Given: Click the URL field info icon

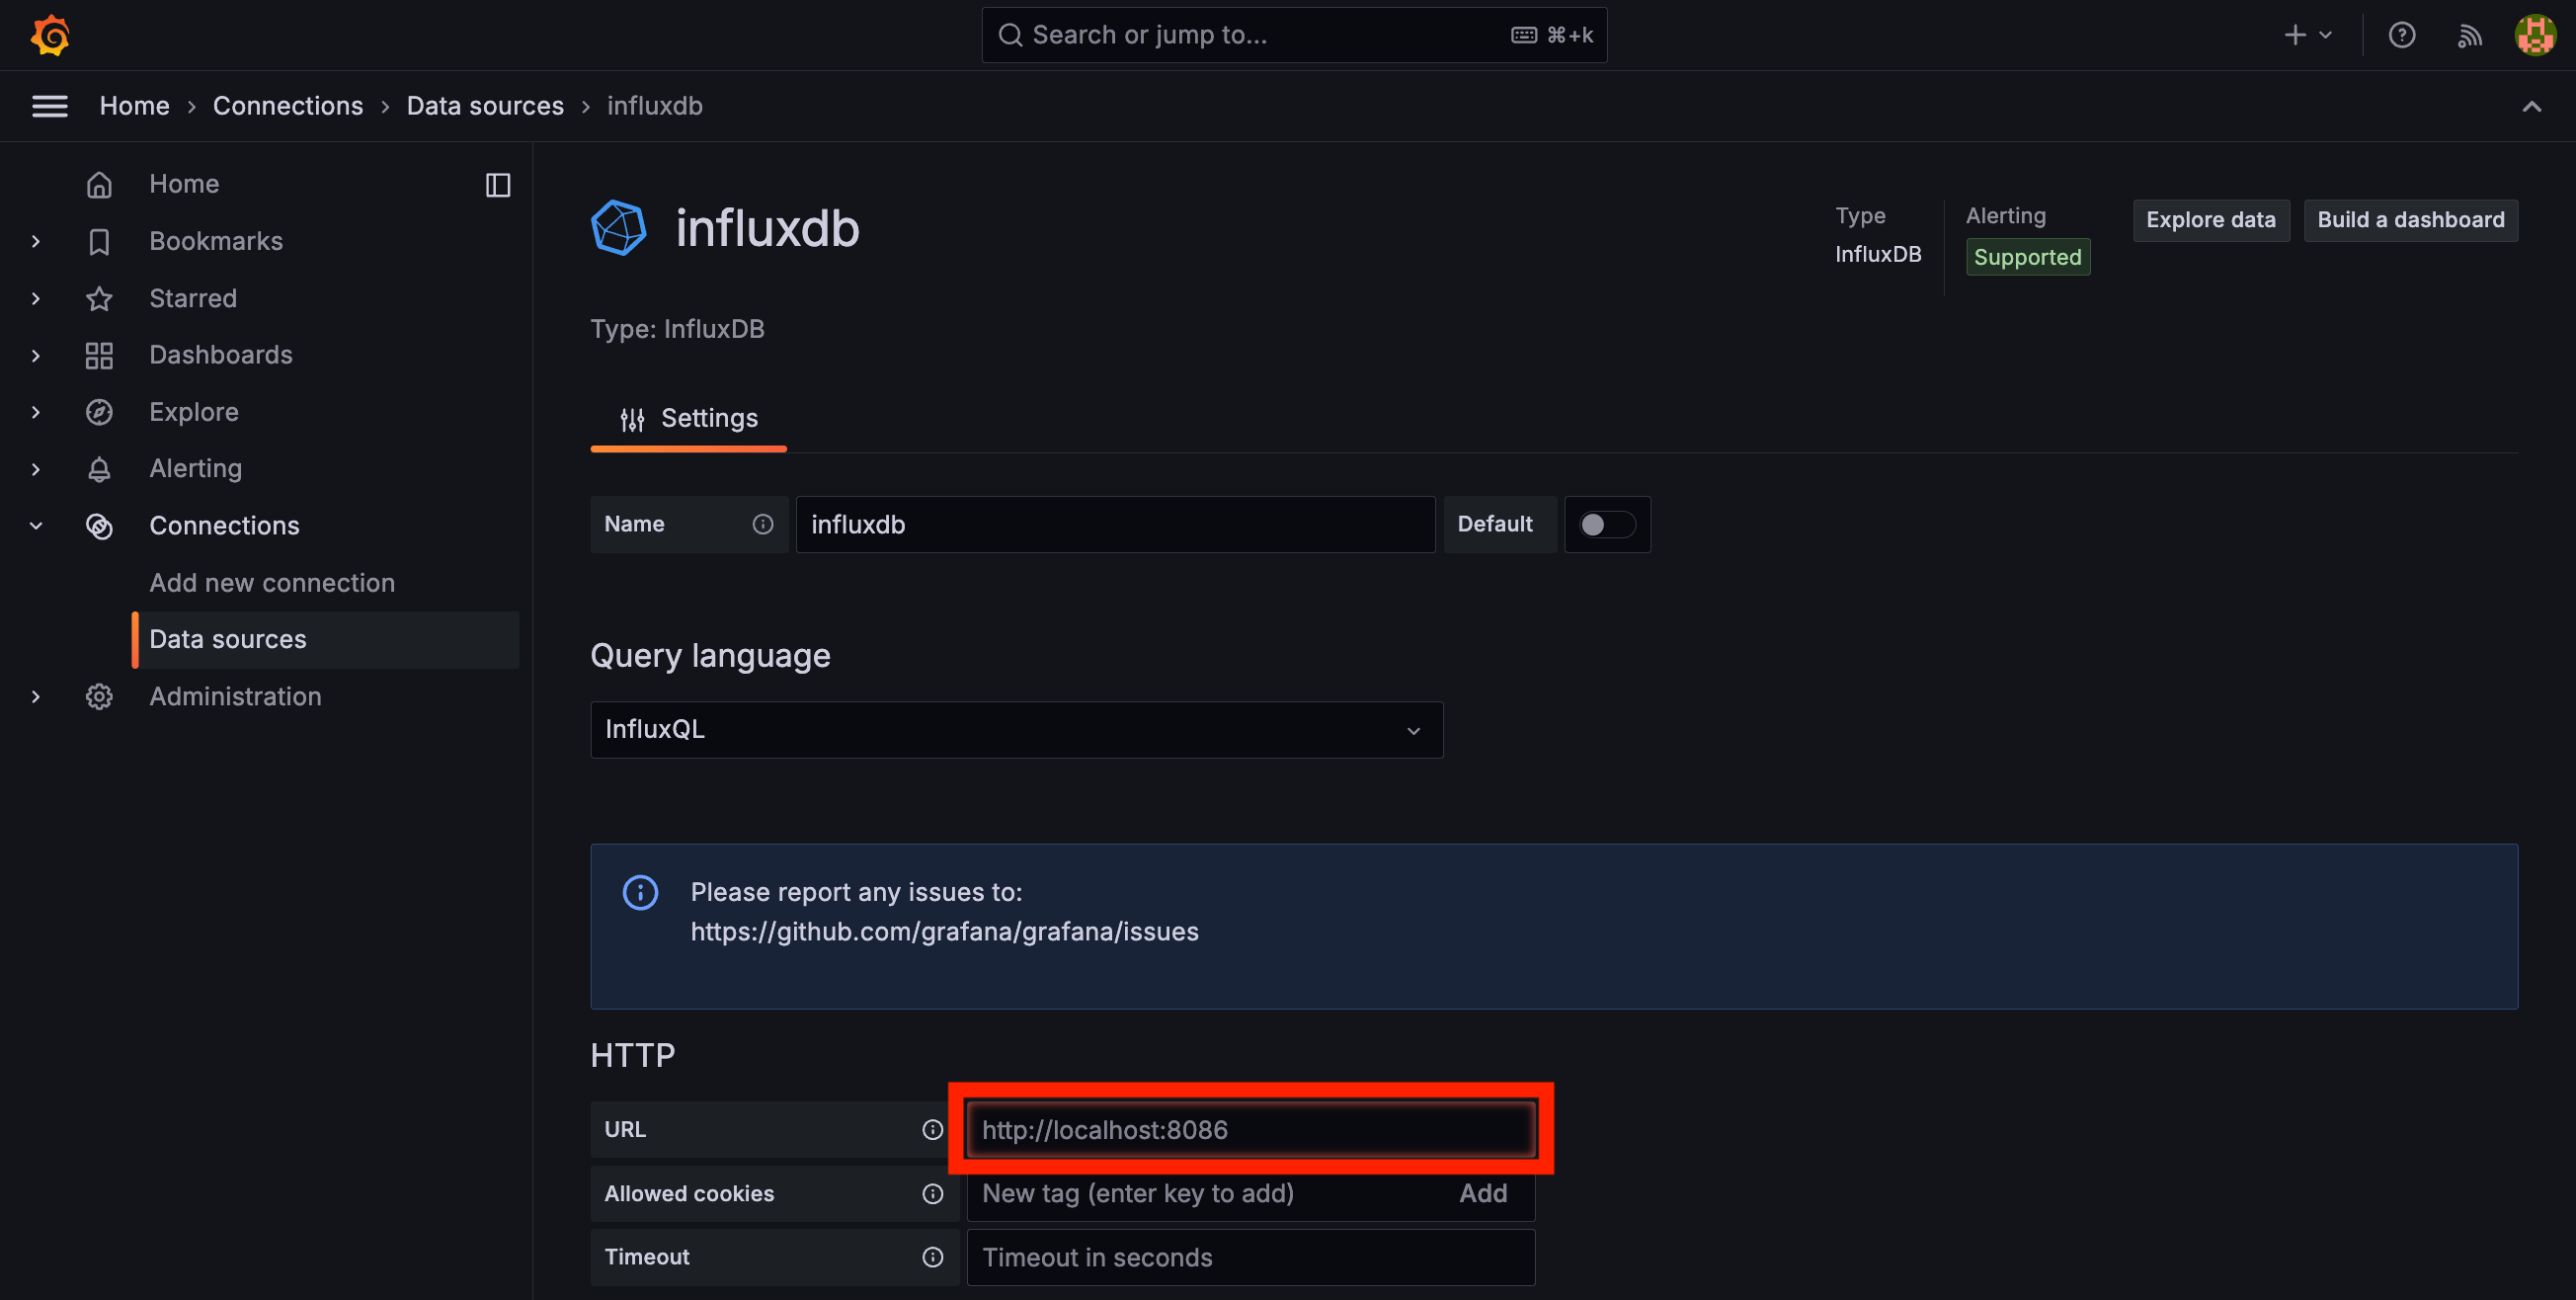Looking at the screenshot, I should click(932, 1129).
